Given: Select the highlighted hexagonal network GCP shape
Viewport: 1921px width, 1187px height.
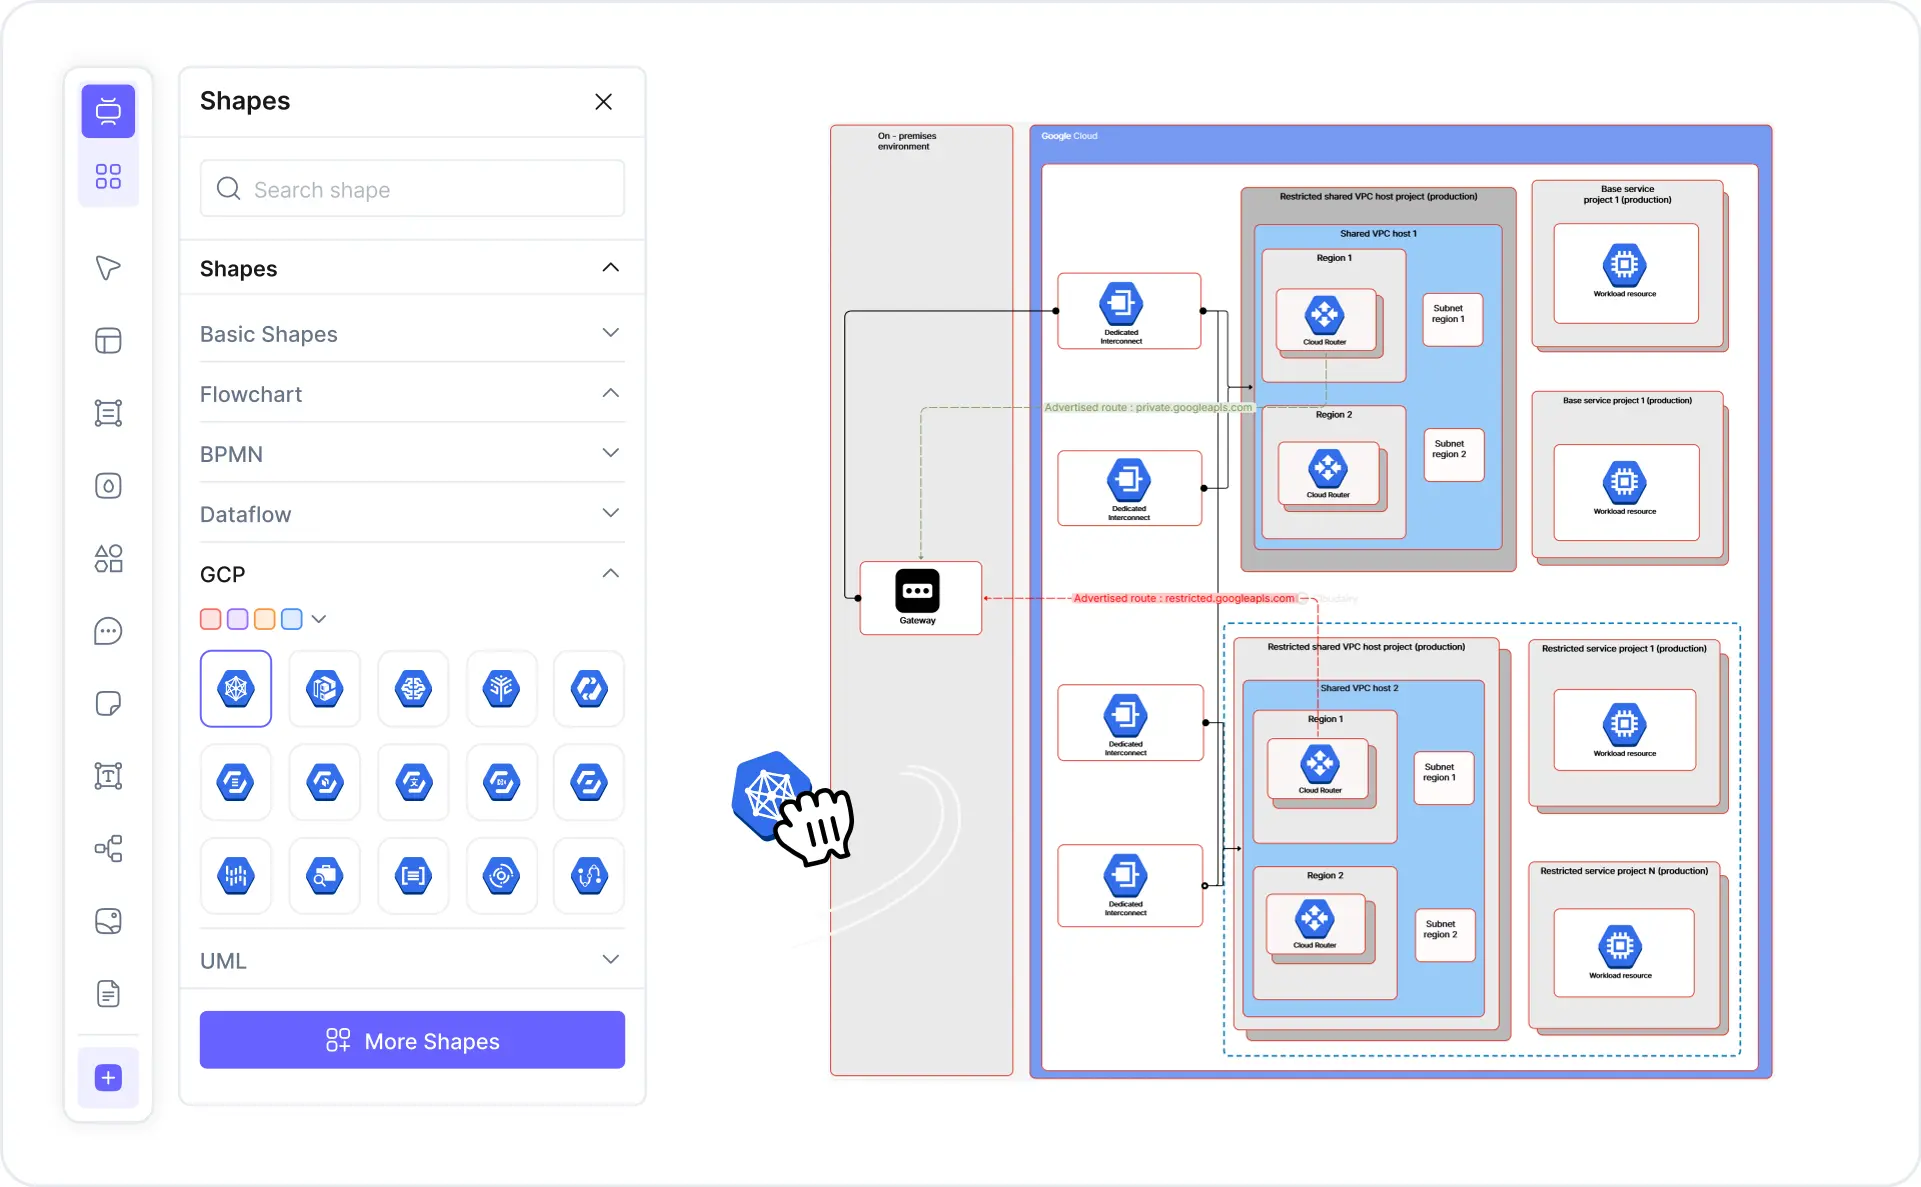Looking at the screenshot, I should coord(236,688).
